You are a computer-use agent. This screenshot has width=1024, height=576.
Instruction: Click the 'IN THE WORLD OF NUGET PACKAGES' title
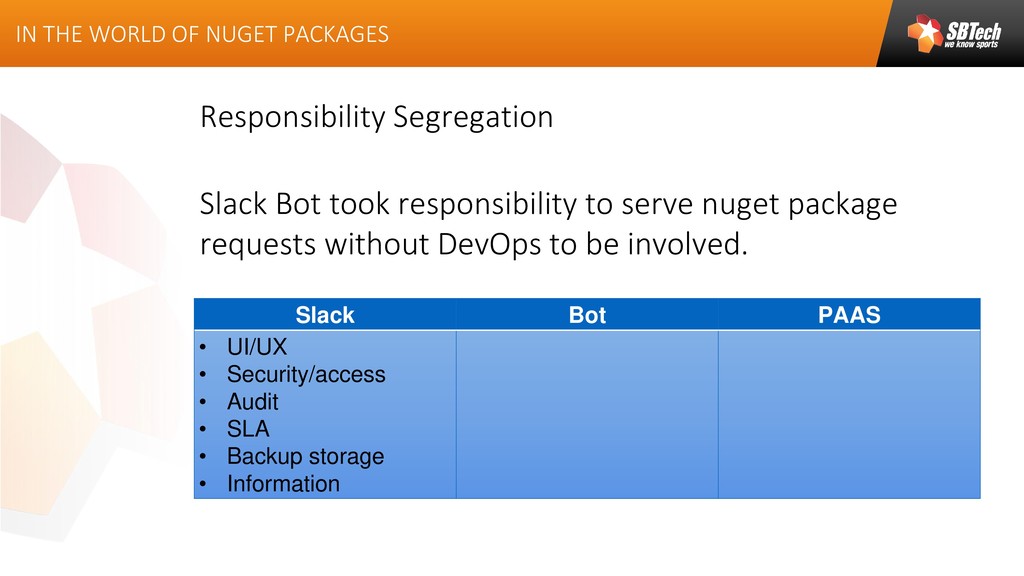coord(201,34)
